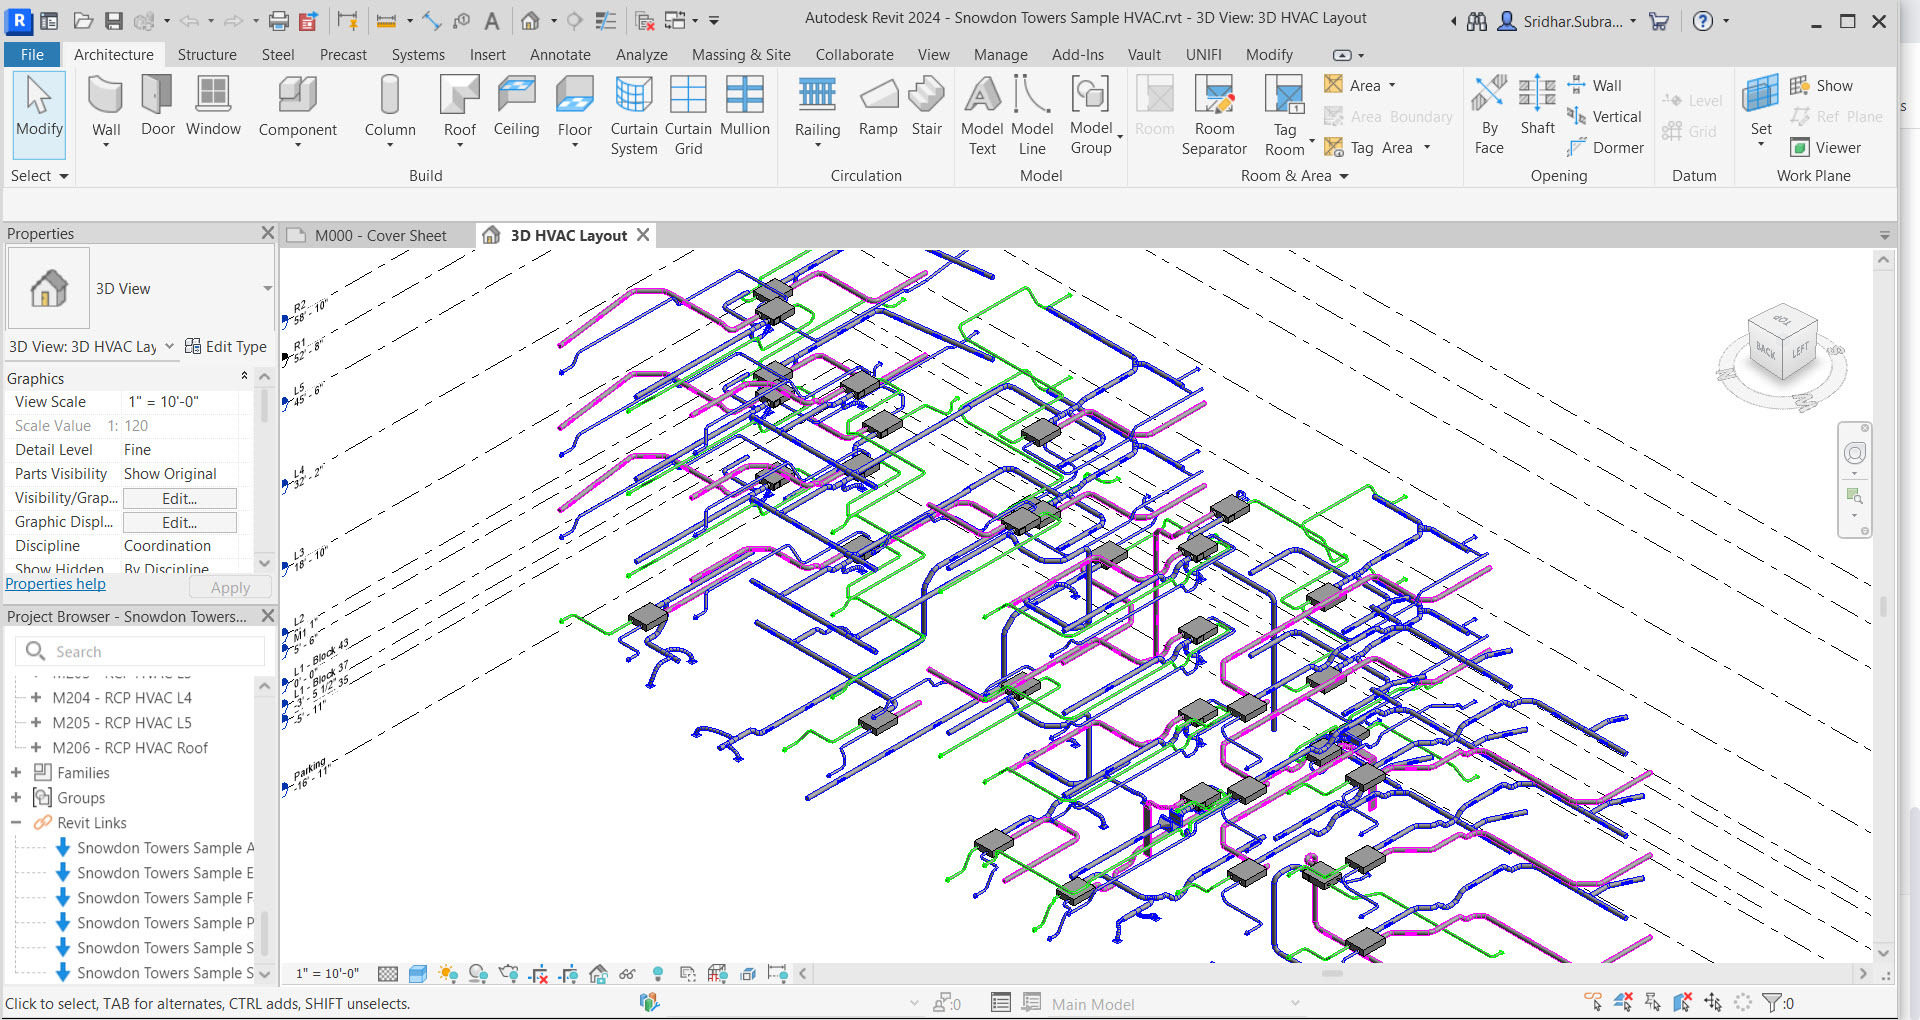Screen dimensions: 1920x1020
Task: Select the Wall tool in Build panel
Action: click(x=106, y=108)
